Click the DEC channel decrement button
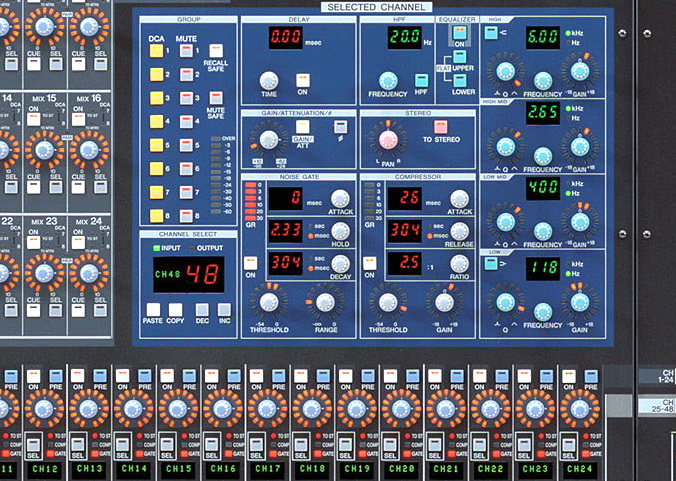This screenshot has width=676, height=481. click(202, 310)
